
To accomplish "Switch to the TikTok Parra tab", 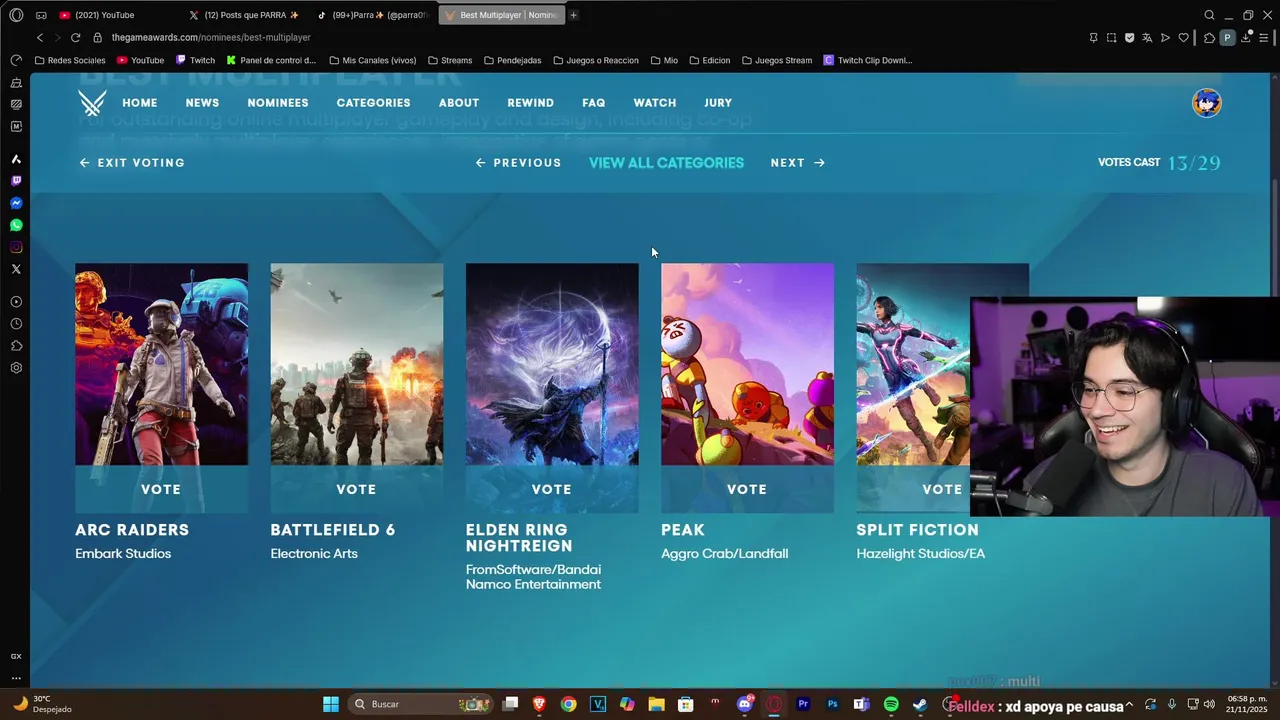I will (x=373, y=15).
